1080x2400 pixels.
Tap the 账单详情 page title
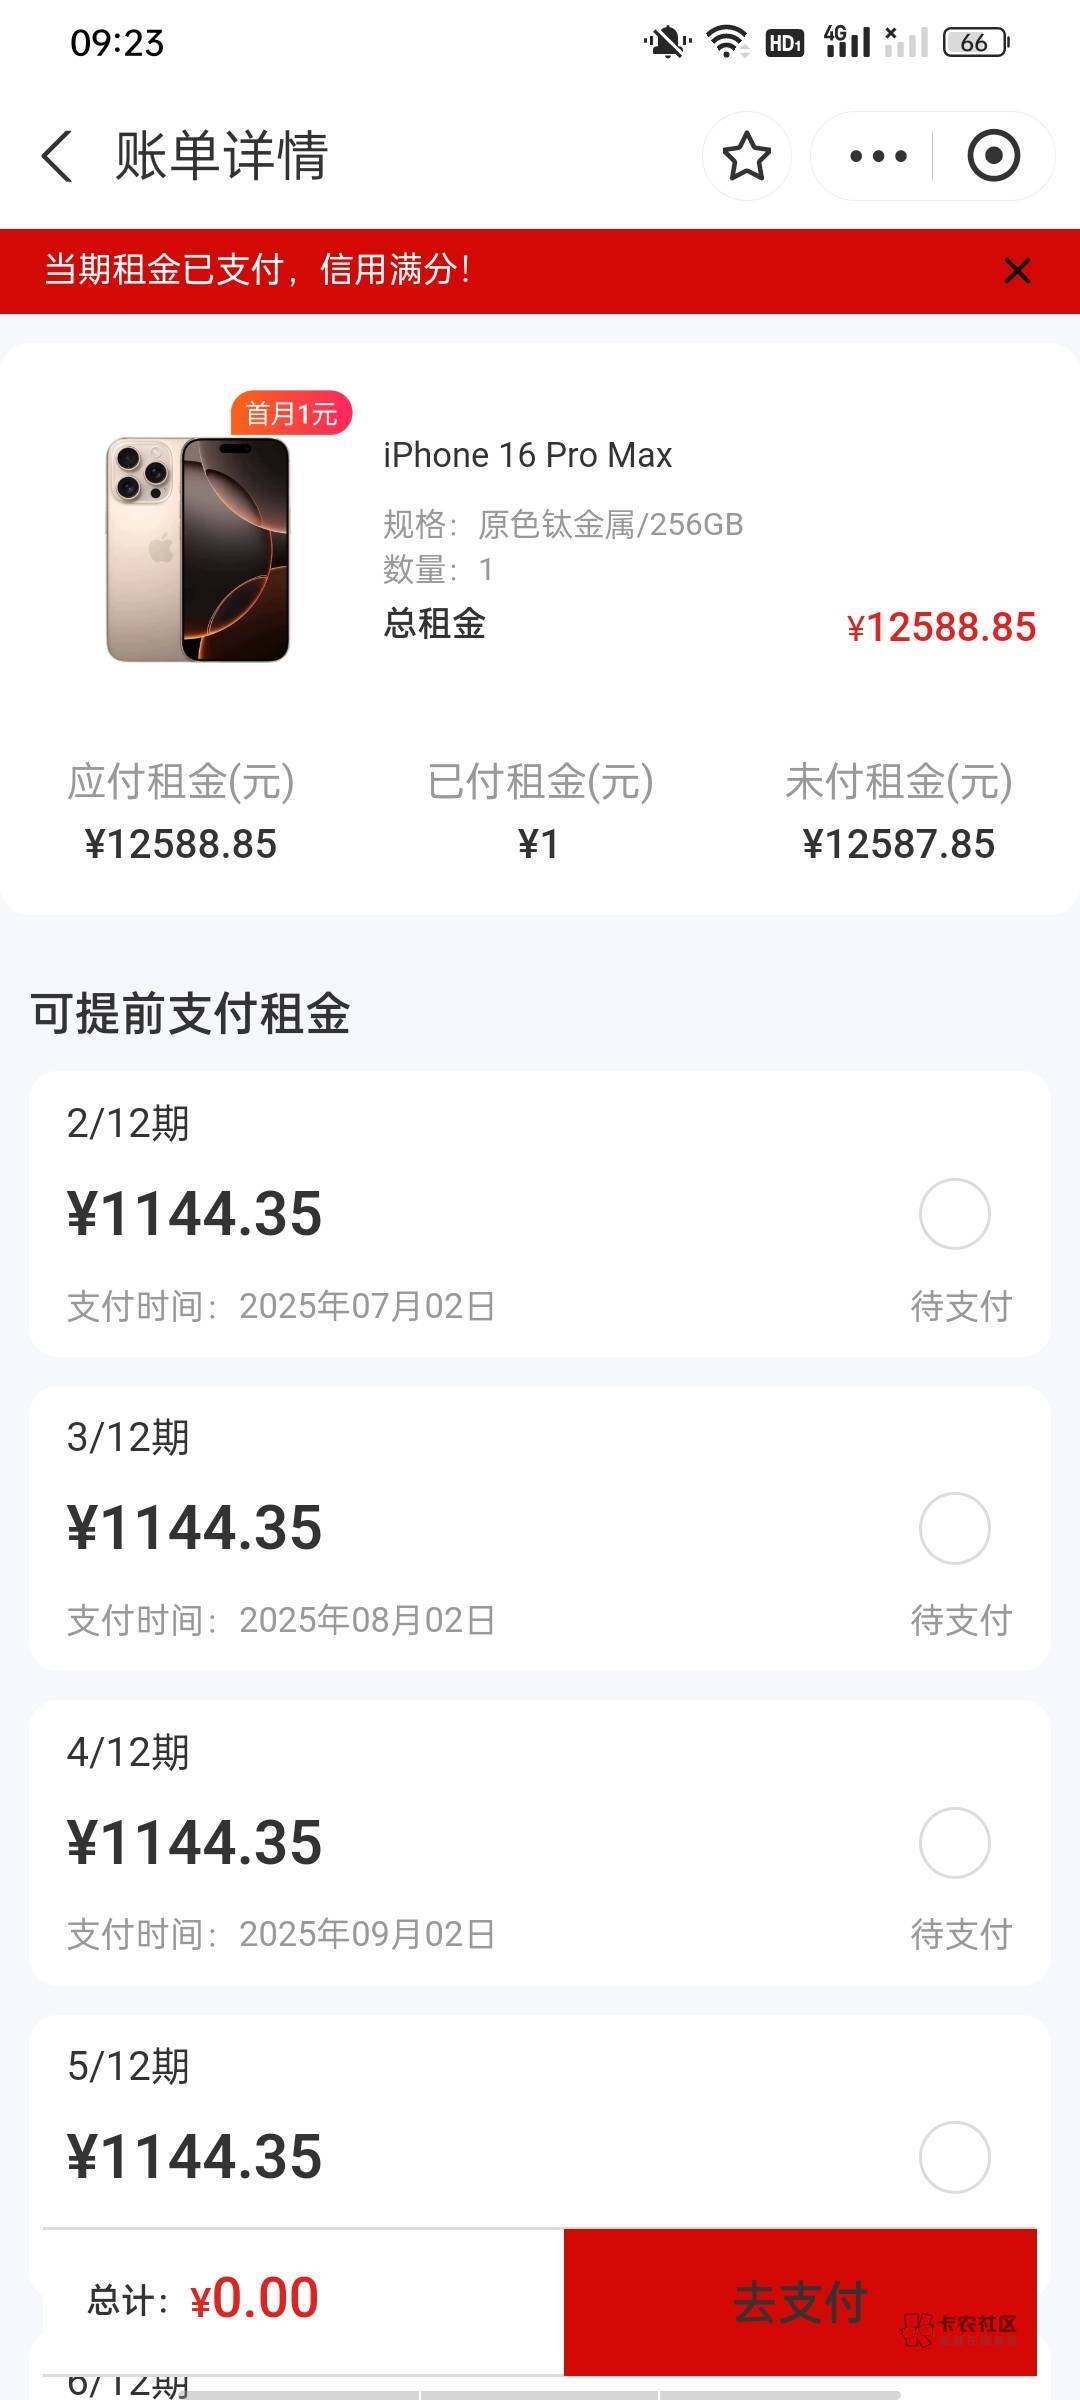221,157
